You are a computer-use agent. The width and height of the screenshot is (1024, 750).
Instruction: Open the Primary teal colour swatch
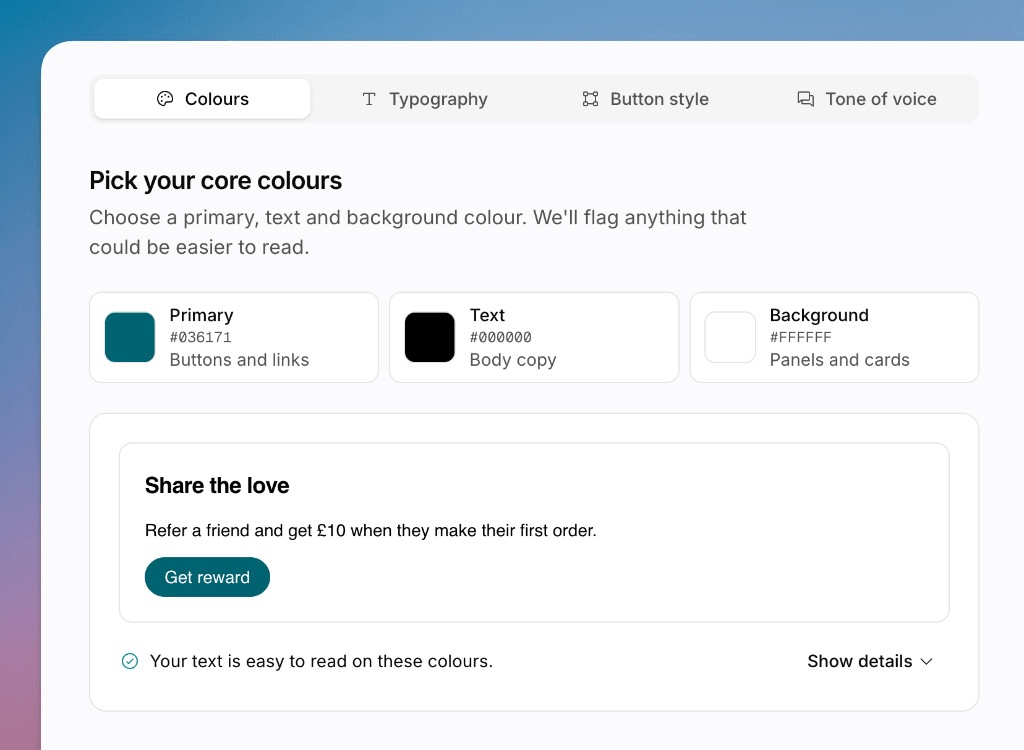(x=129, y=337)
